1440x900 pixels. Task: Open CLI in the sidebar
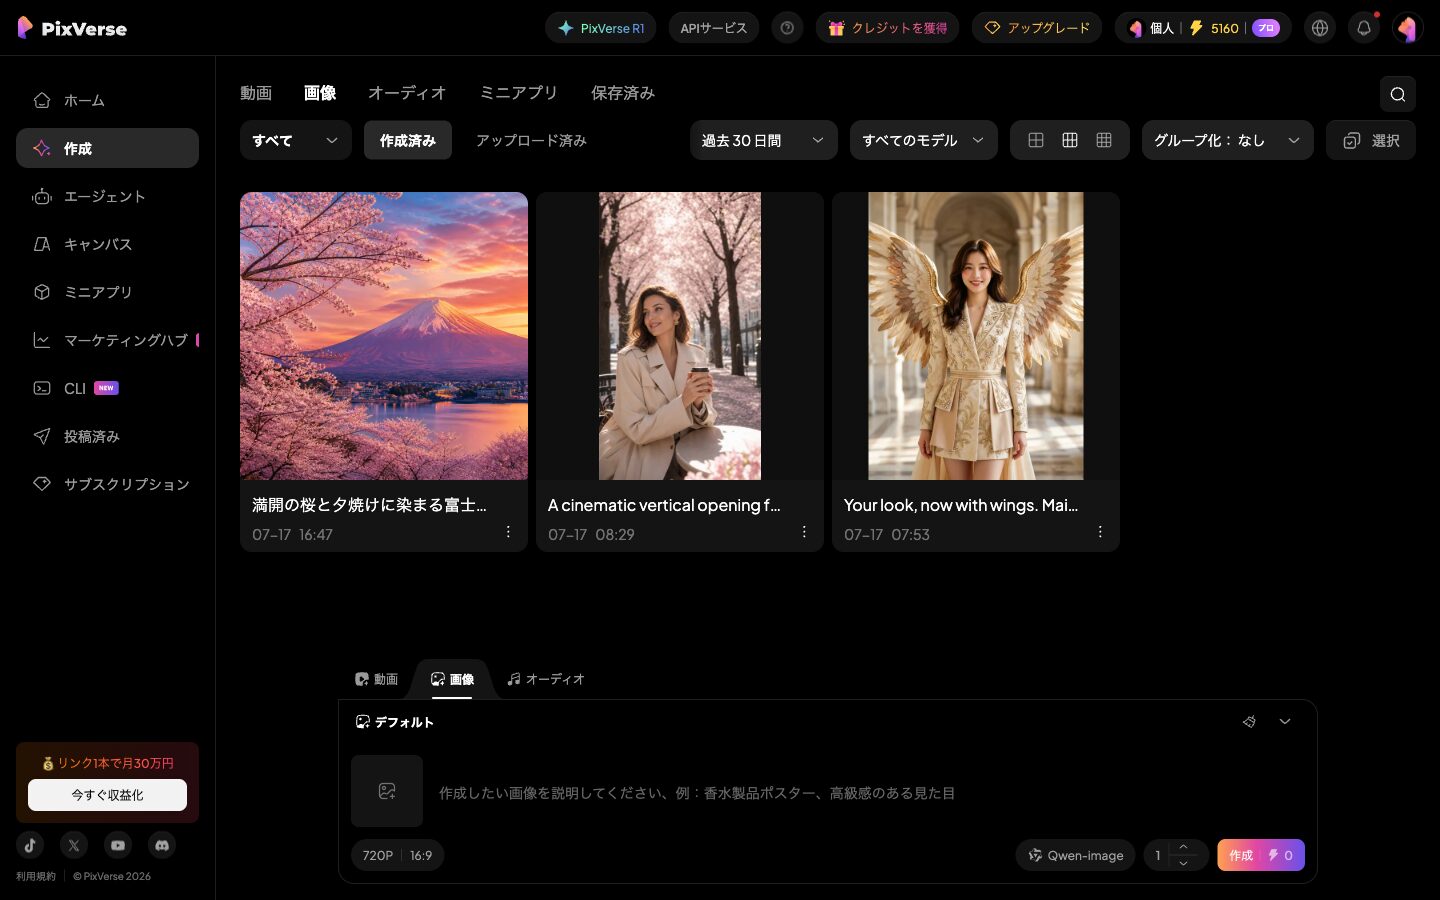pos(107,388)
